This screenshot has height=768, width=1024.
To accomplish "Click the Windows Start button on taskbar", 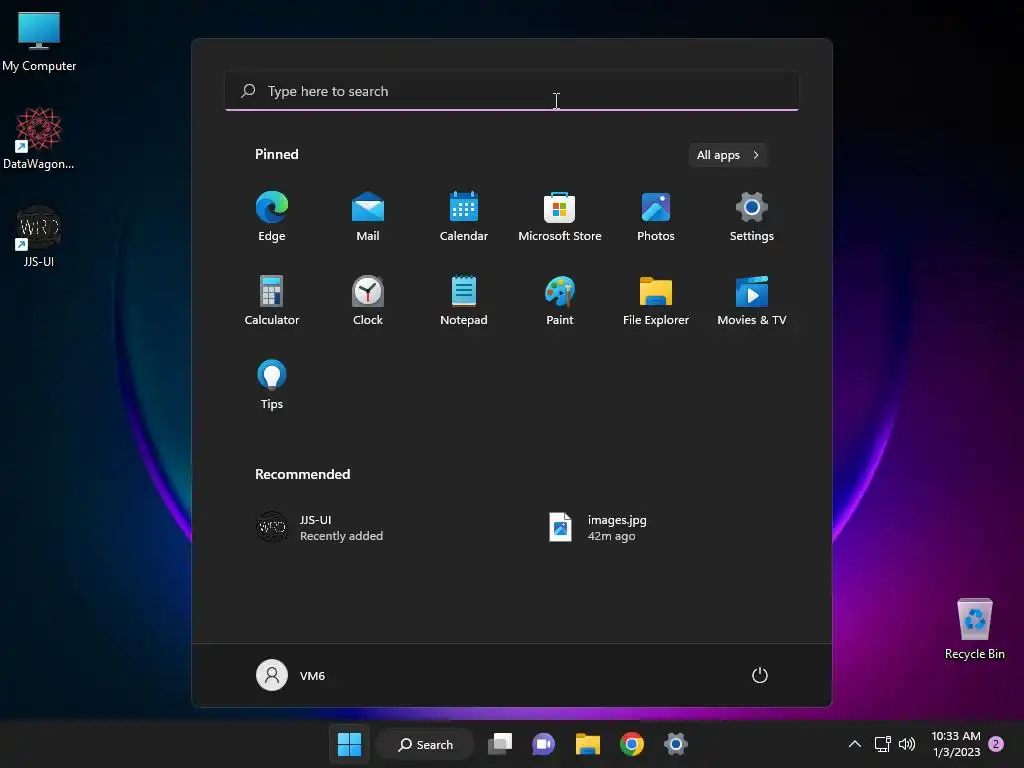I will (x=349, y=744).
